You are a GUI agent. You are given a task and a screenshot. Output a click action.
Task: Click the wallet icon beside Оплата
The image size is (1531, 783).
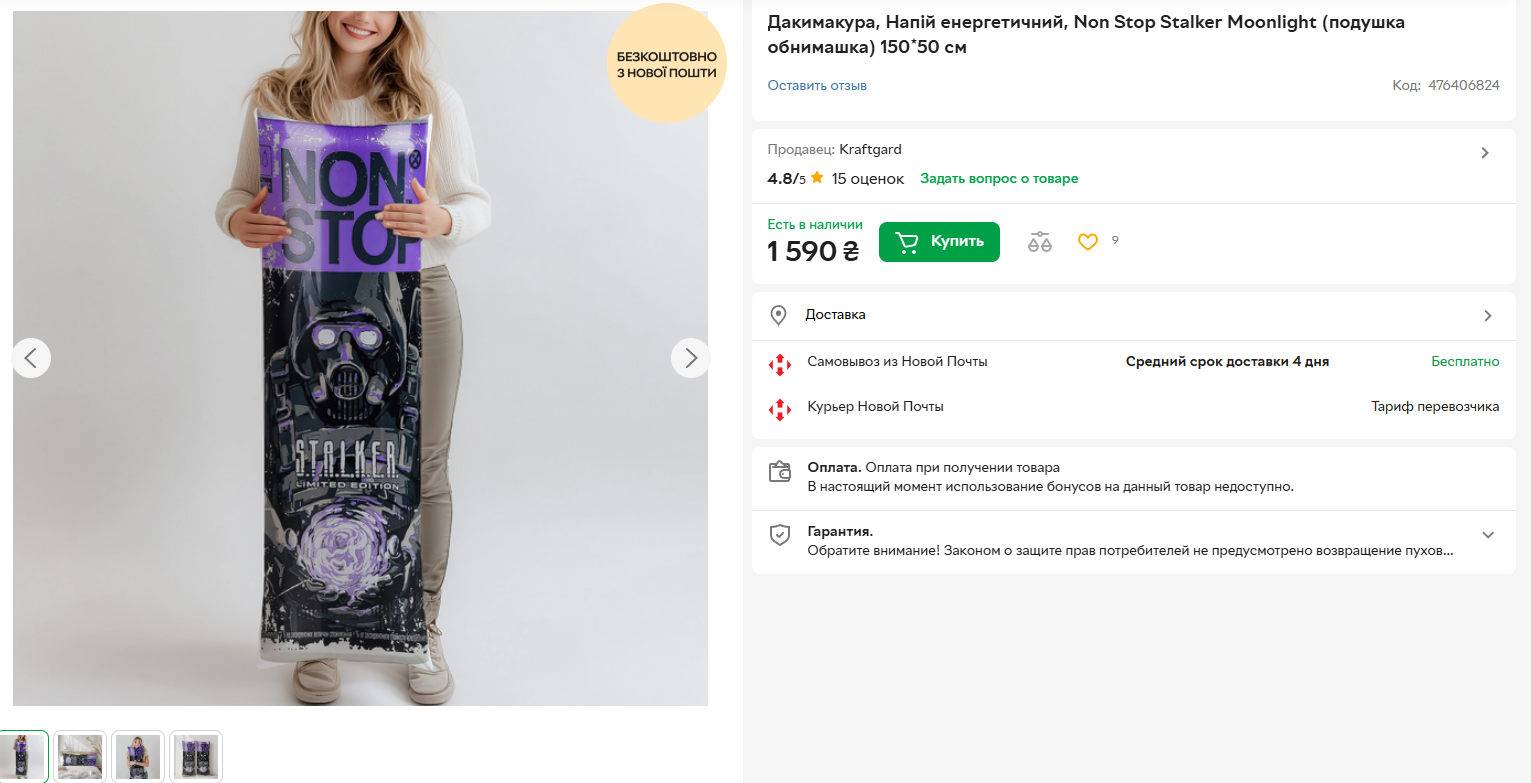pos(779,472)
